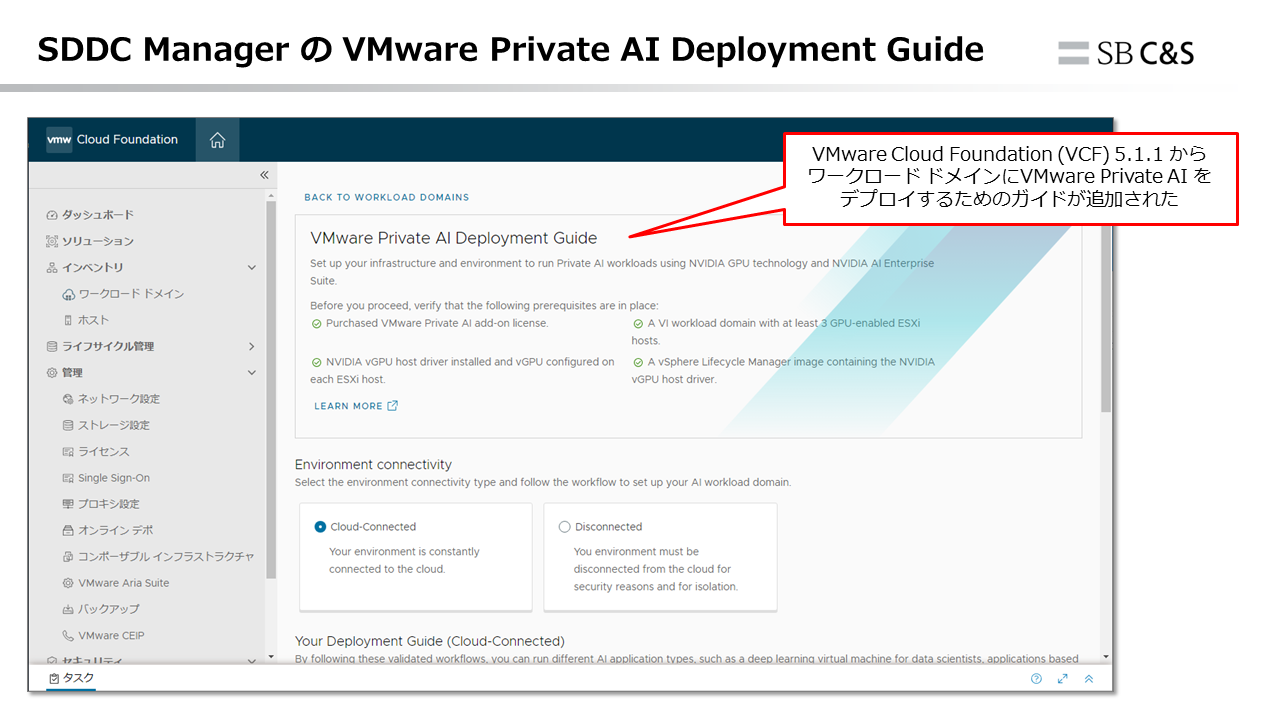Click main content scrollbar down arrow

coord(1105,657)
